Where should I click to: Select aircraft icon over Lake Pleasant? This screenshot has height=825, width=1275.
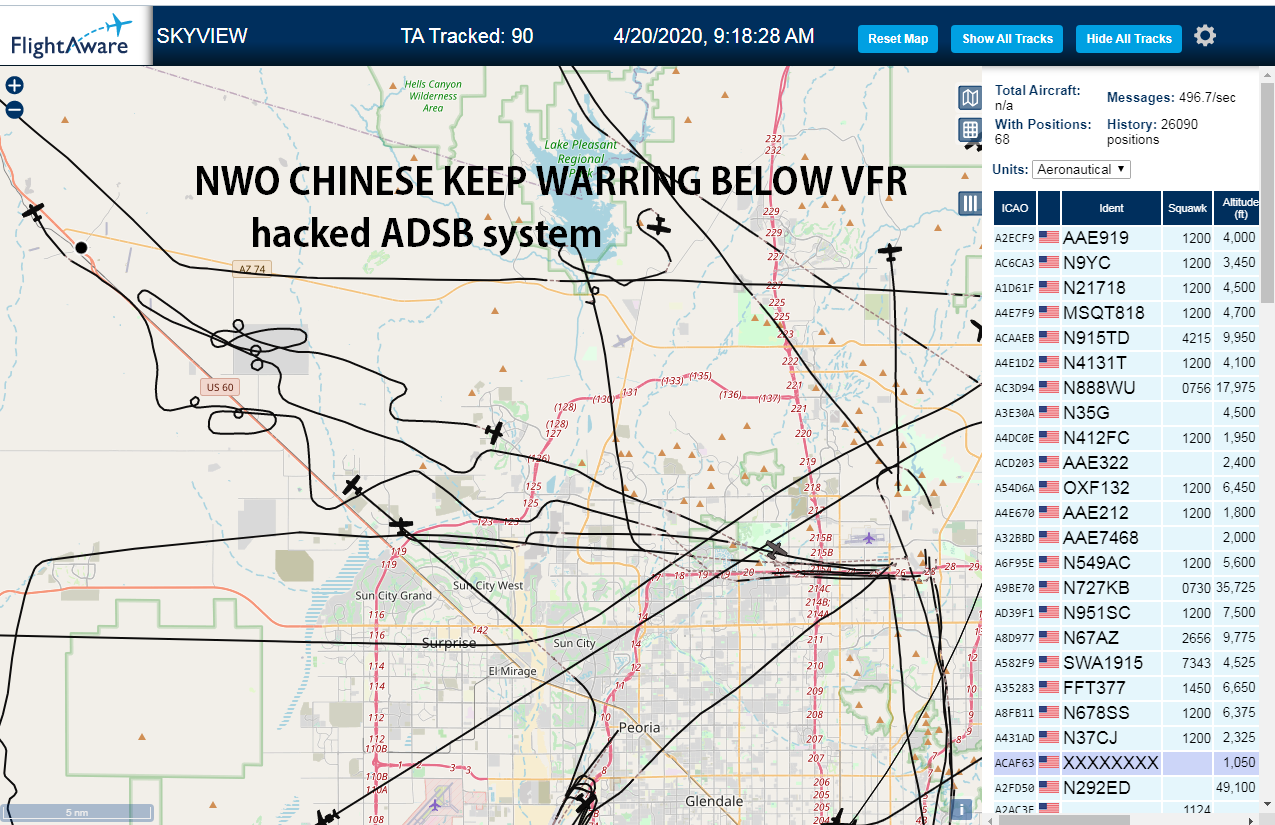(658, 225)
